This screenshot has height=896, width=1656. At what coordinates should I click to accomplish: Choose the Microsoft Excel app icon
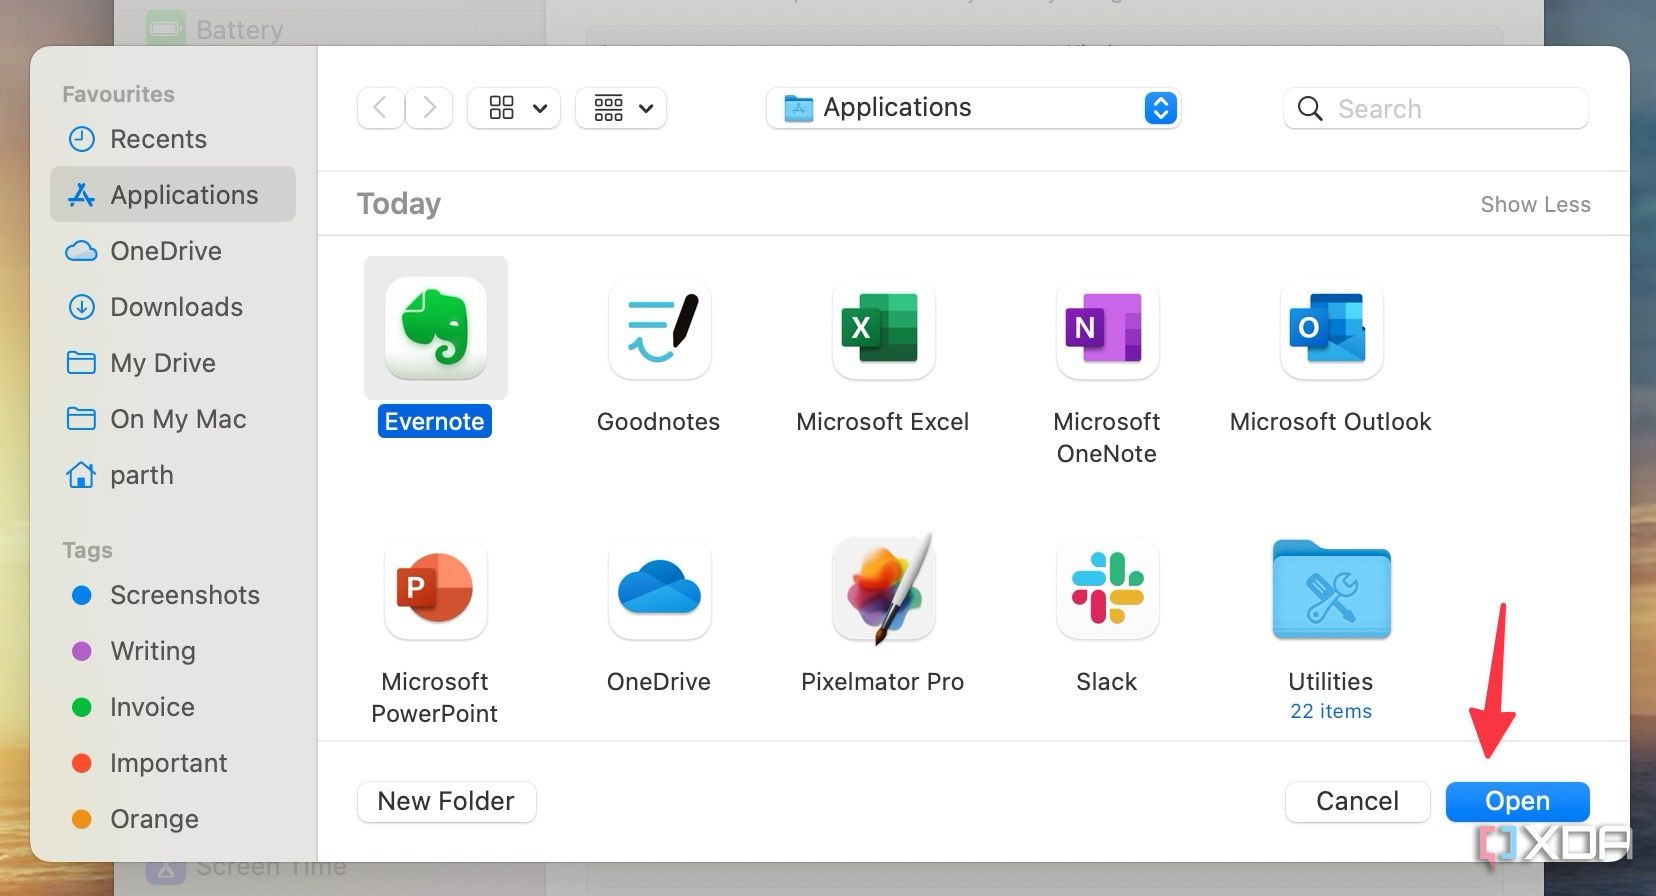click(x=883, y=328)
